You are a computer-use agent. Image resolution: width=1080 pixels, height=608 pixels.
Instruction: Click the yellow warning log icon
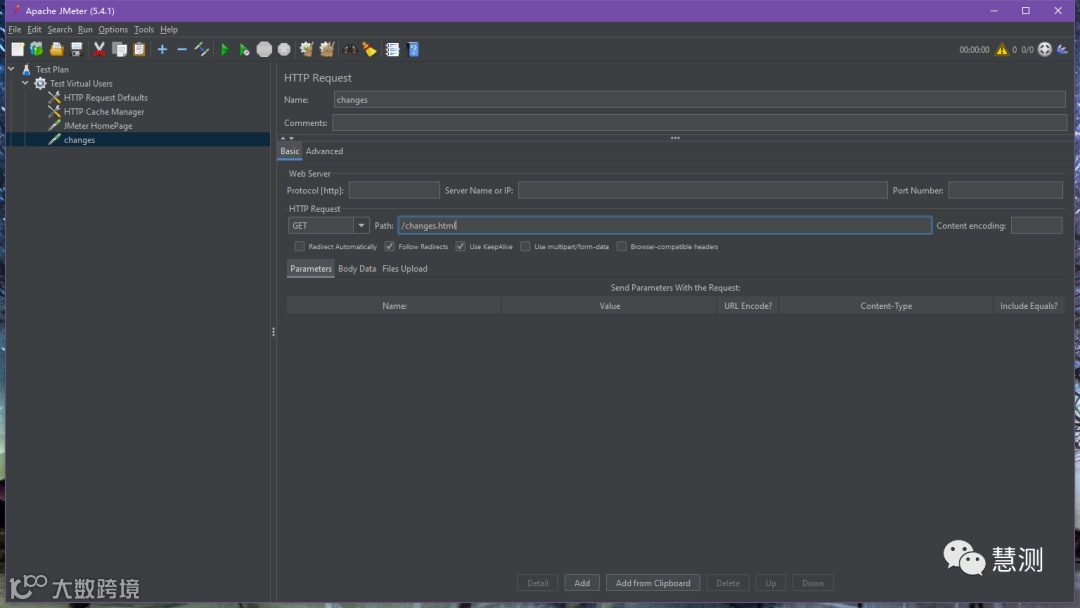pyautogui.click(x=1001, y=50)
